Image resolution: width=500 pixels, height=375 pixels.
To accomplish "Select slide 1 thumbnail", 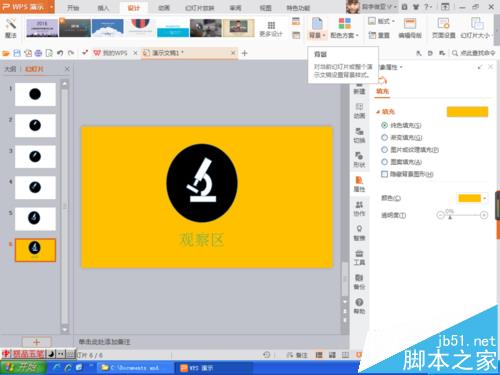I will pos(35,95).
